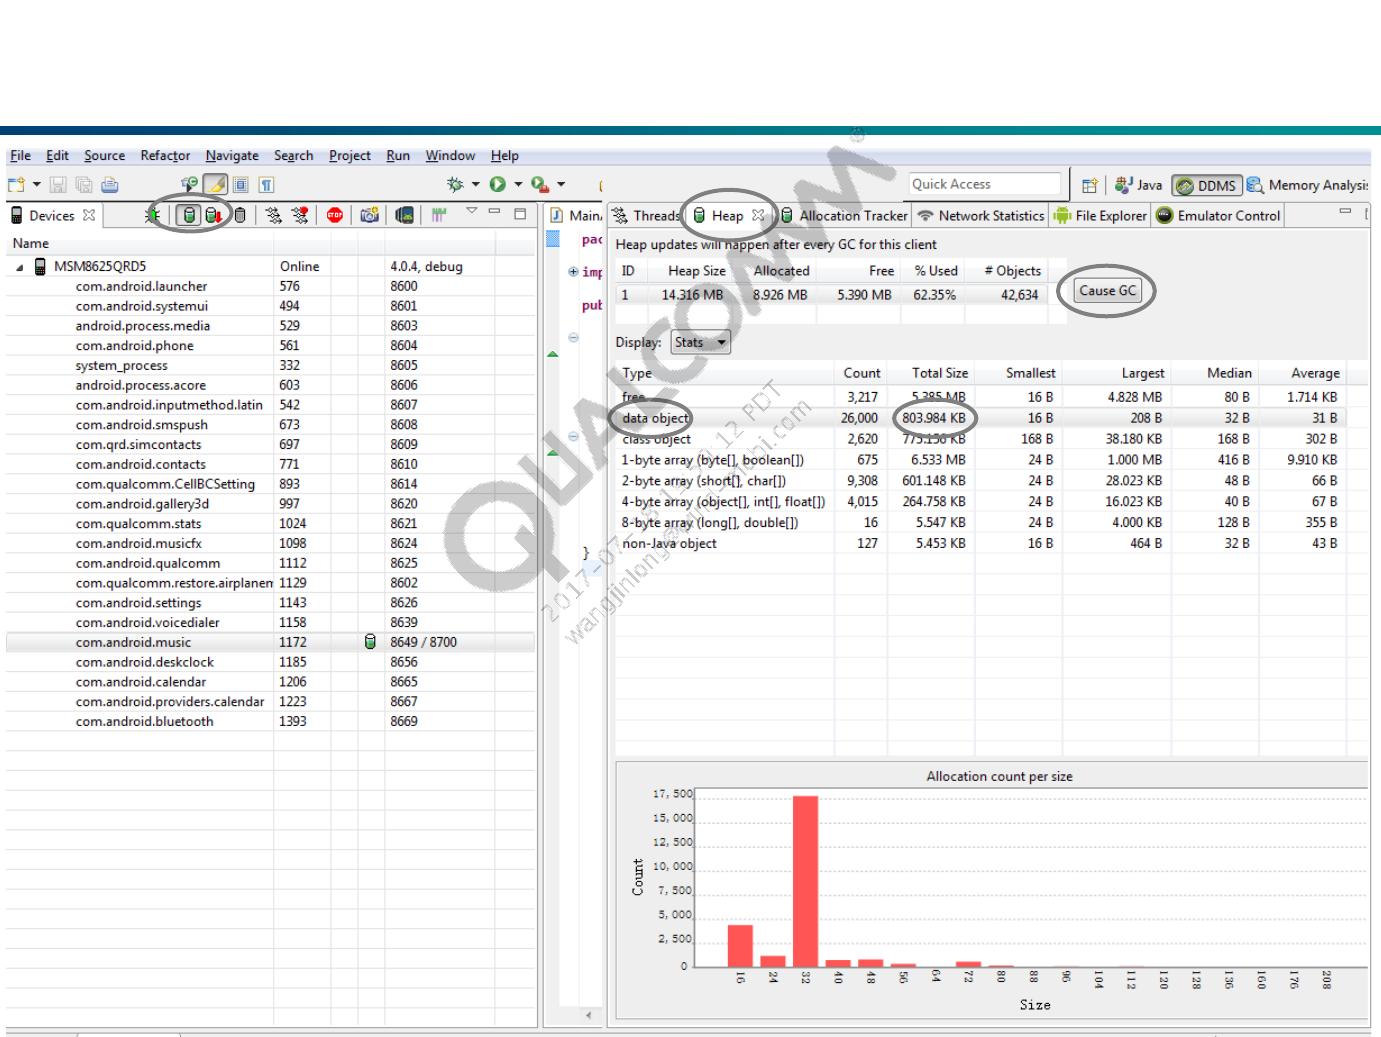The width and height of the screenshot is (1381, 1037).
Task: Select system_process row in device list
Action: pyautogui.click(x=270, y=365)
